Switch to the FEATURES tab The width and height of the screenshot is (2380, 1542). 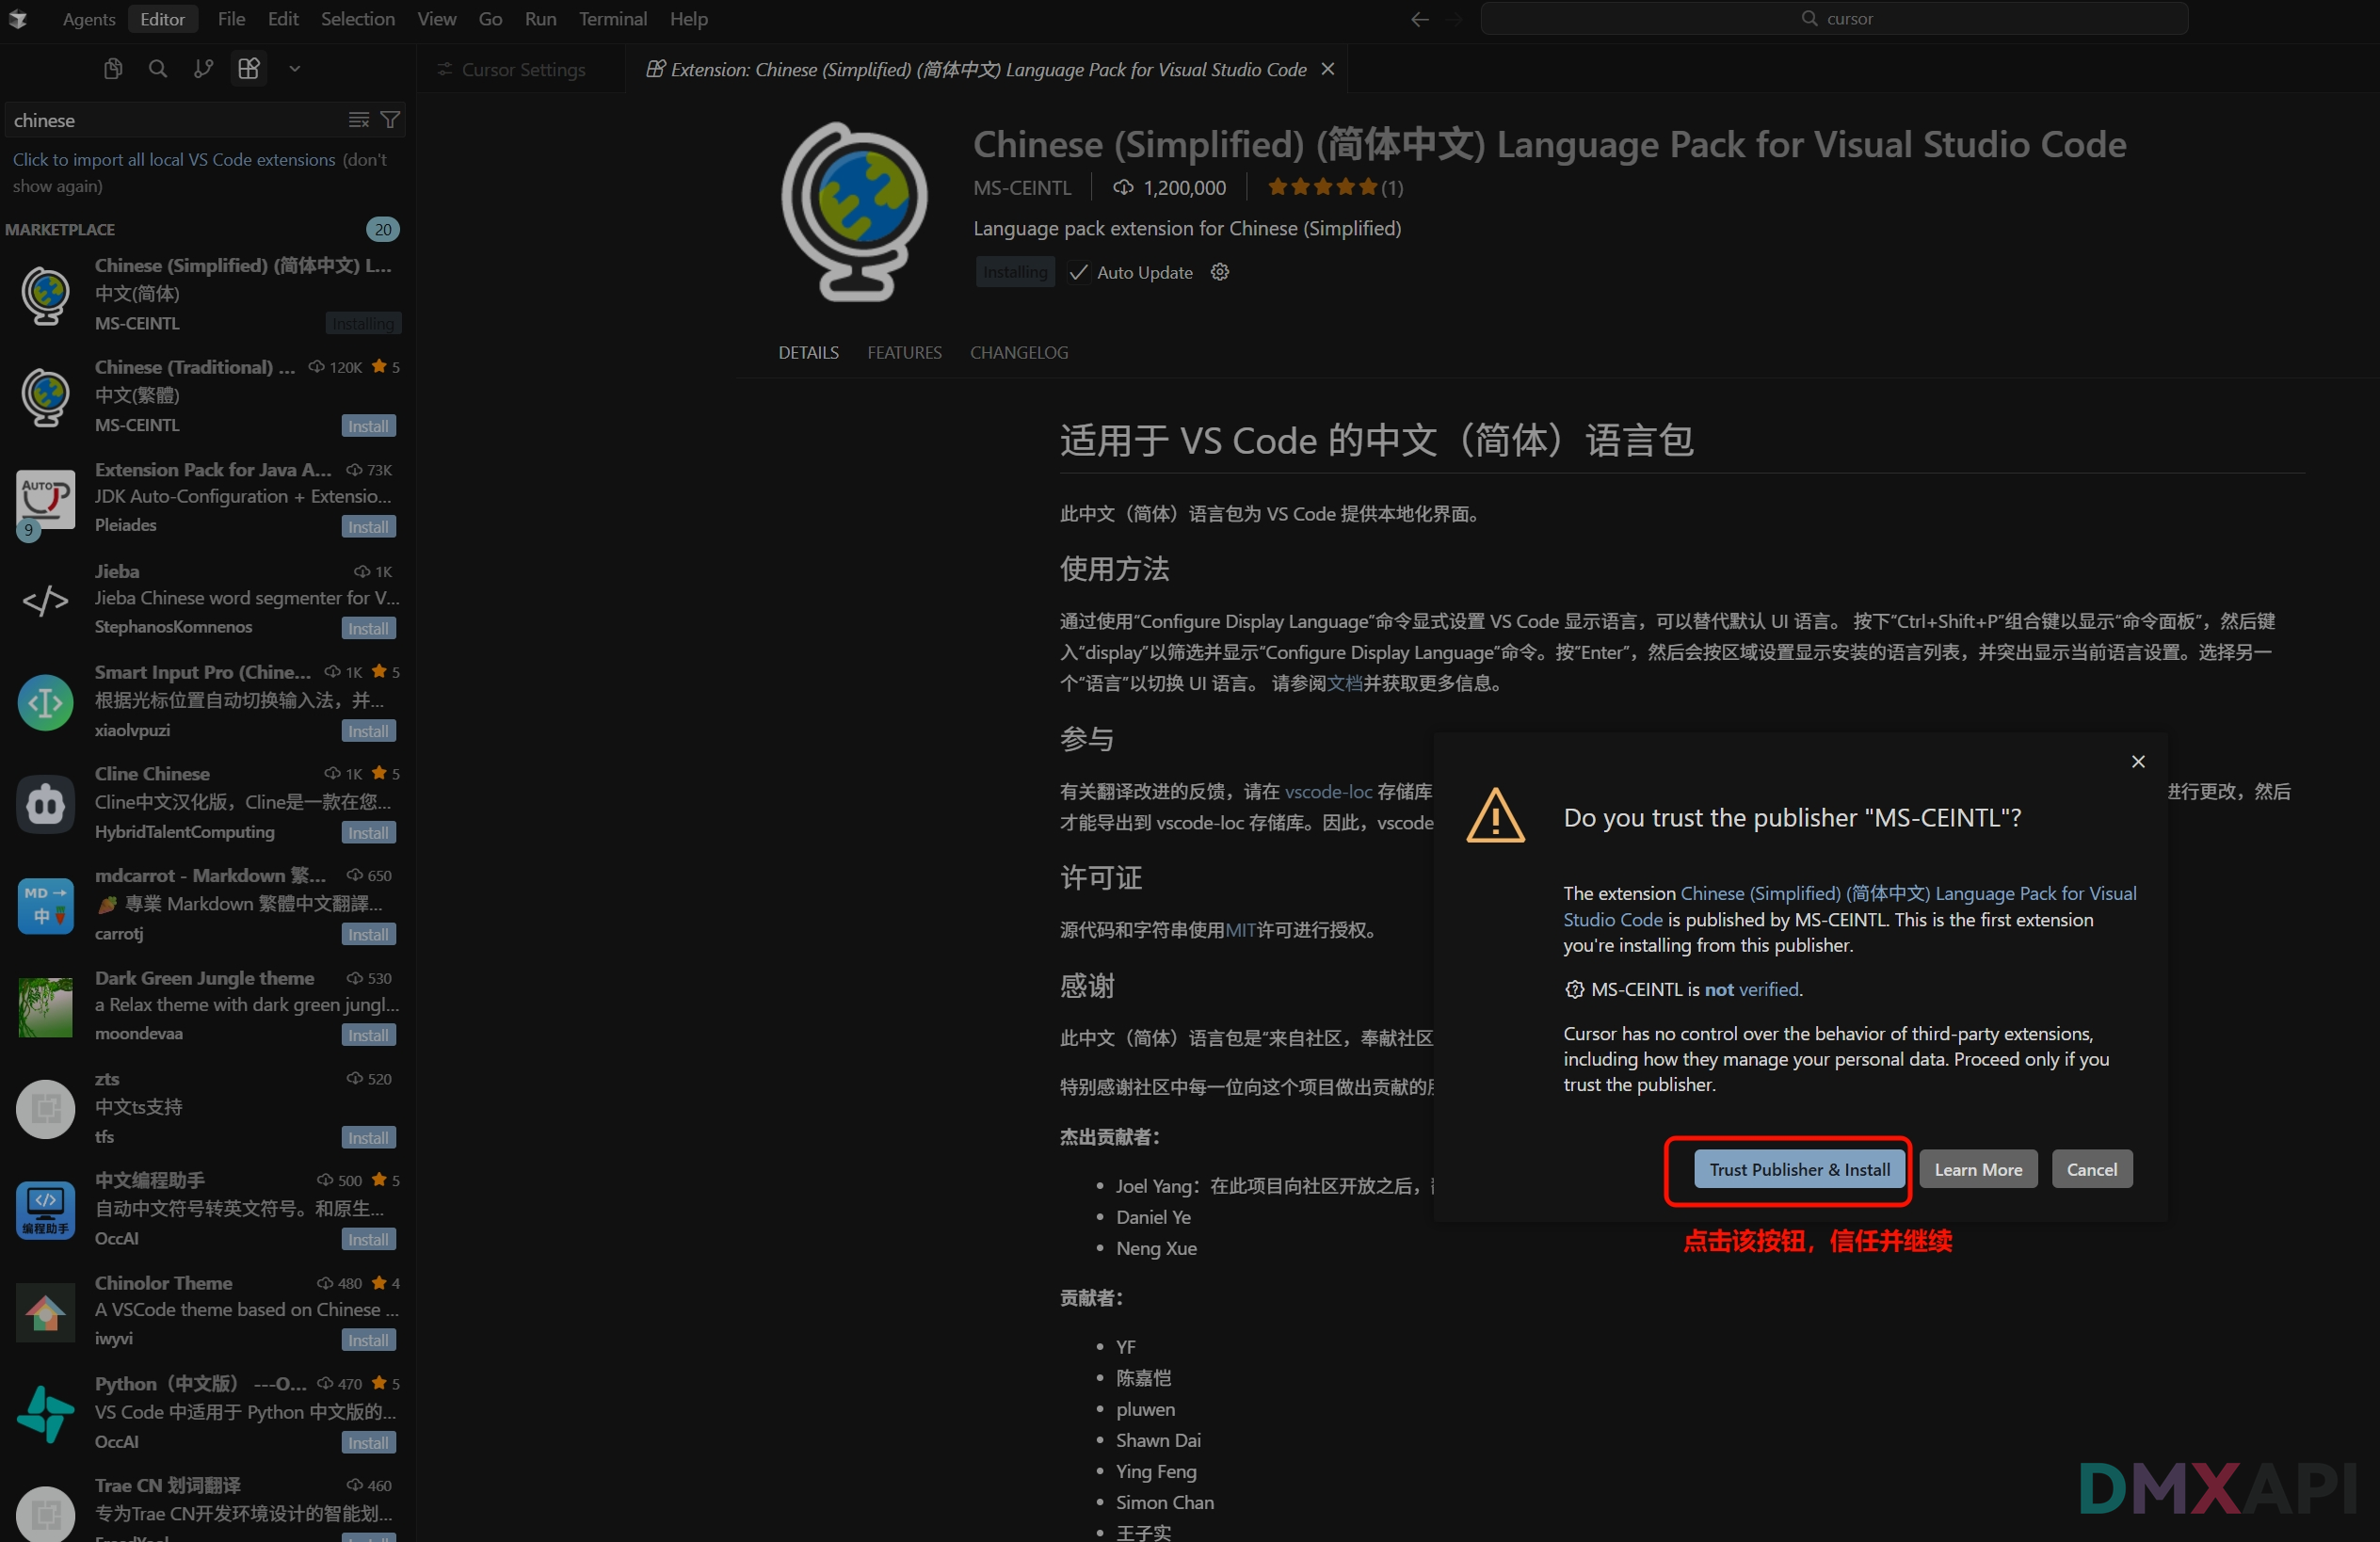coord(904,352)
